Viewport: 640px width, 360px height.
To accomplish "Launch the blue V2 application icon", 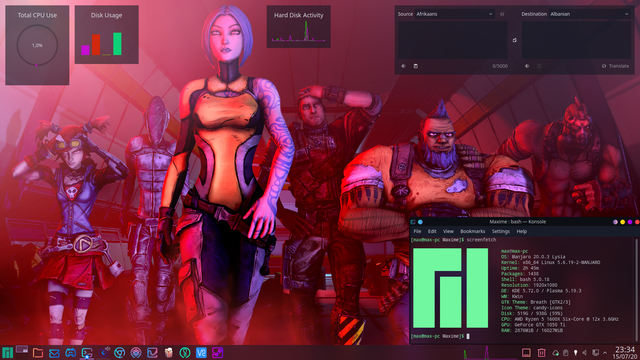I will tap(201, 353).
